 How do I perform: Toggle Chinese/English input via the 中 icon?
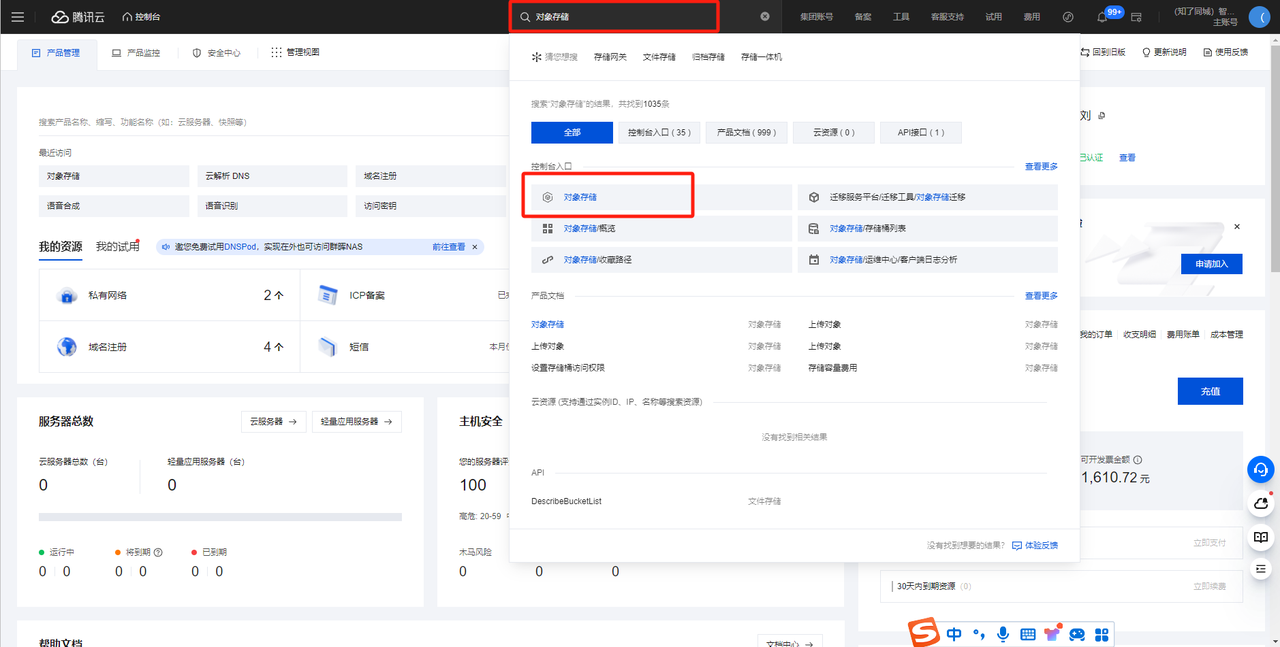click(954, 634)
